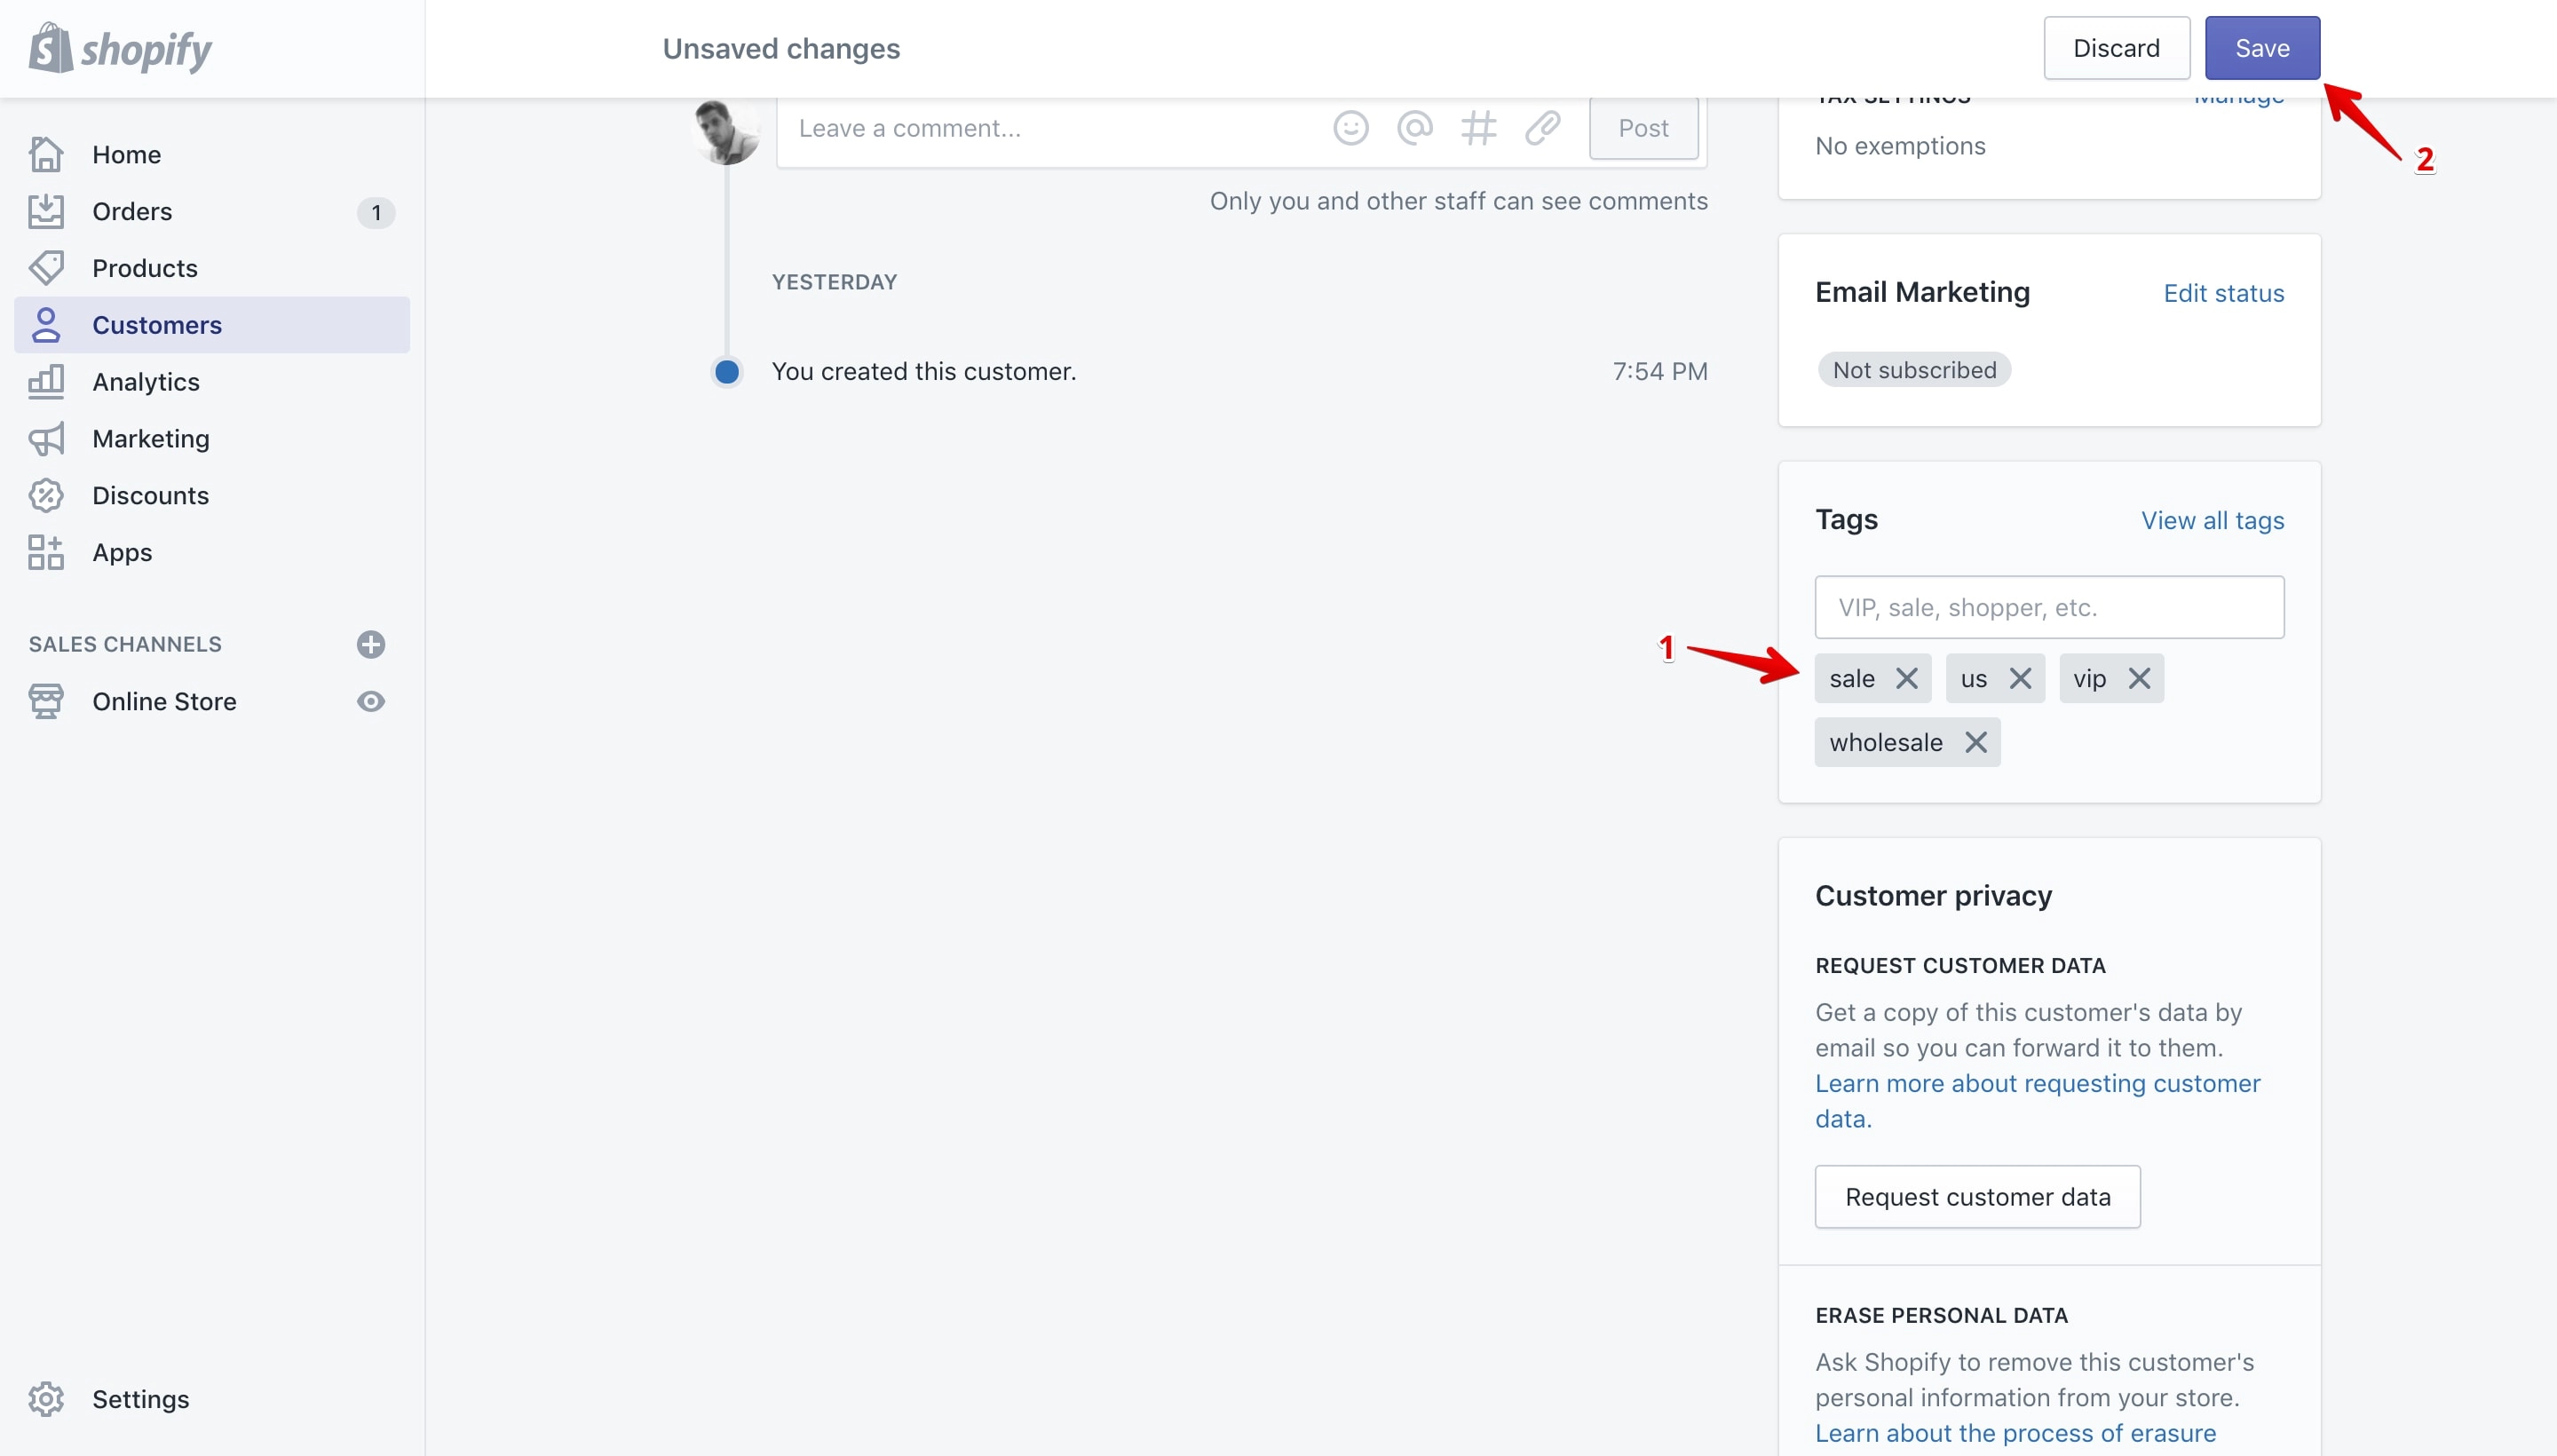View online store via eye icon
Viewport: 2557px width, 1456px height.
(x=371, y=701)
